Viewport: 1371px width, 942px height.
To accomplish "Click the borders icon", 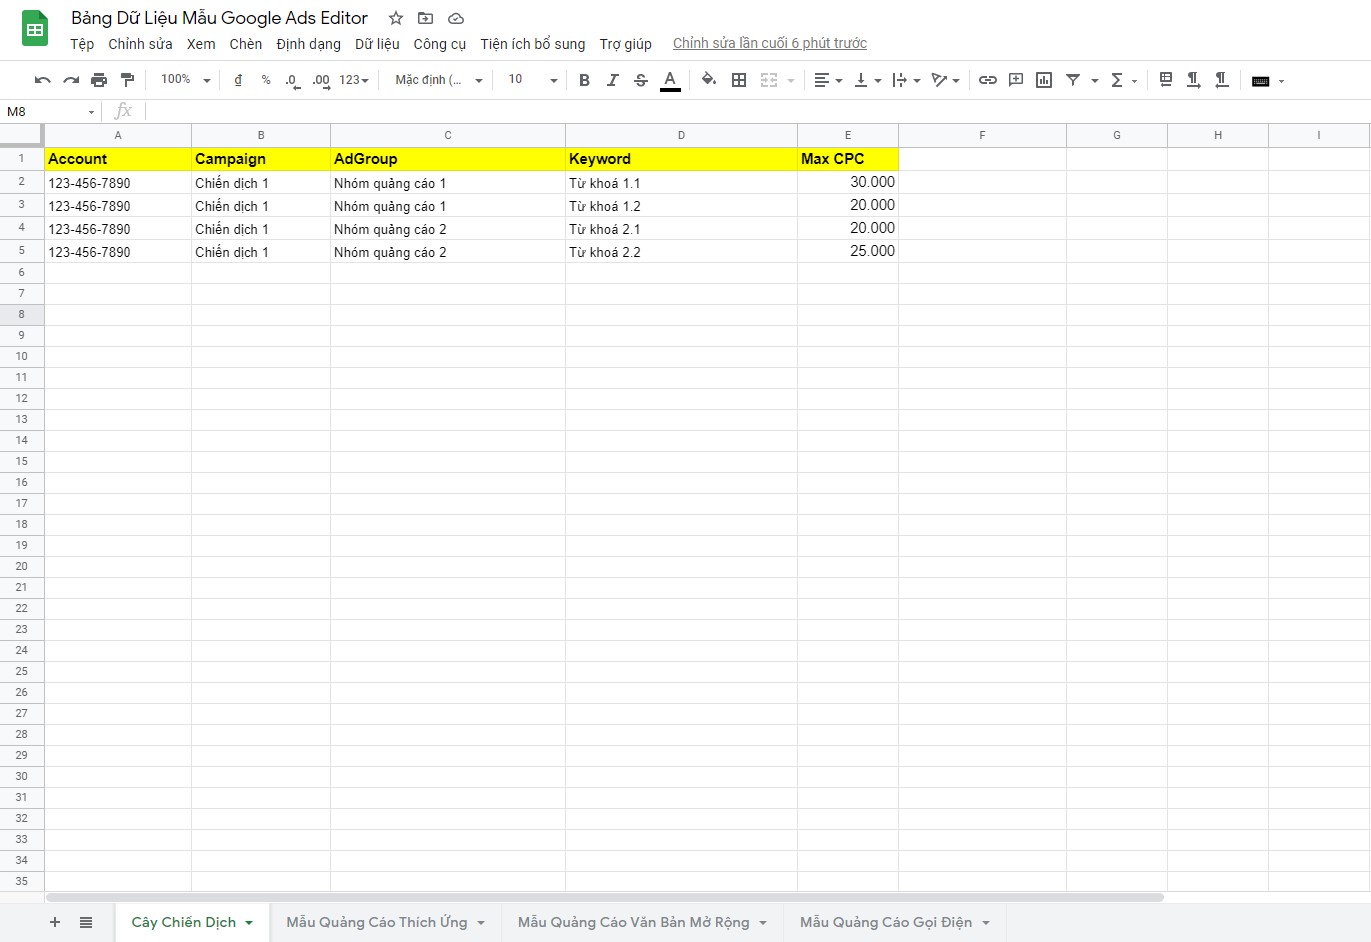I will point(739,80).
